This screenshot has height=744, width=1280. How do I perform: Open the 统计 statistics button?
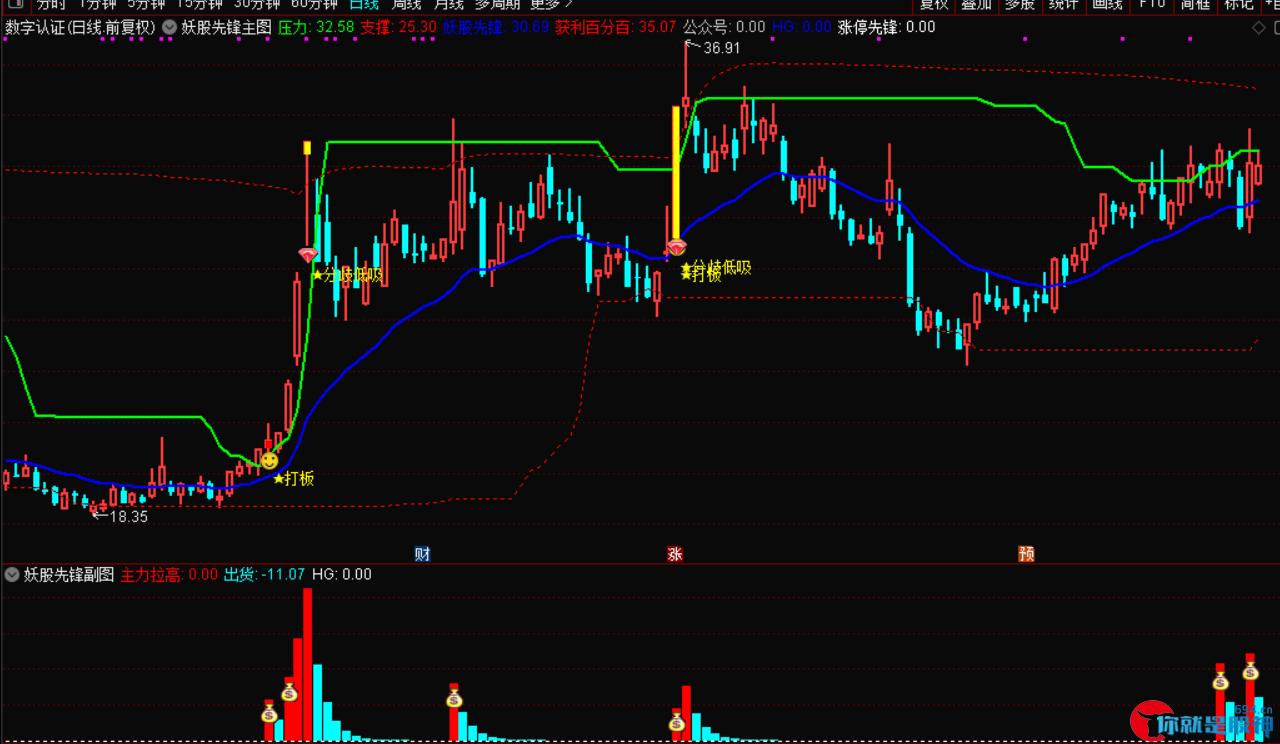click(x=1063, y=4)
